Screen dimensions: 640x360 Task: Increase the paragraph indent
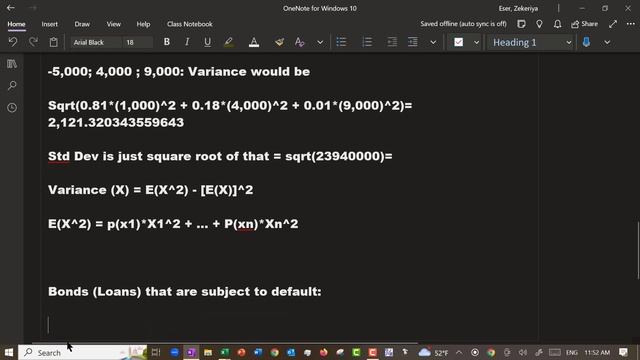pos(413,42)
